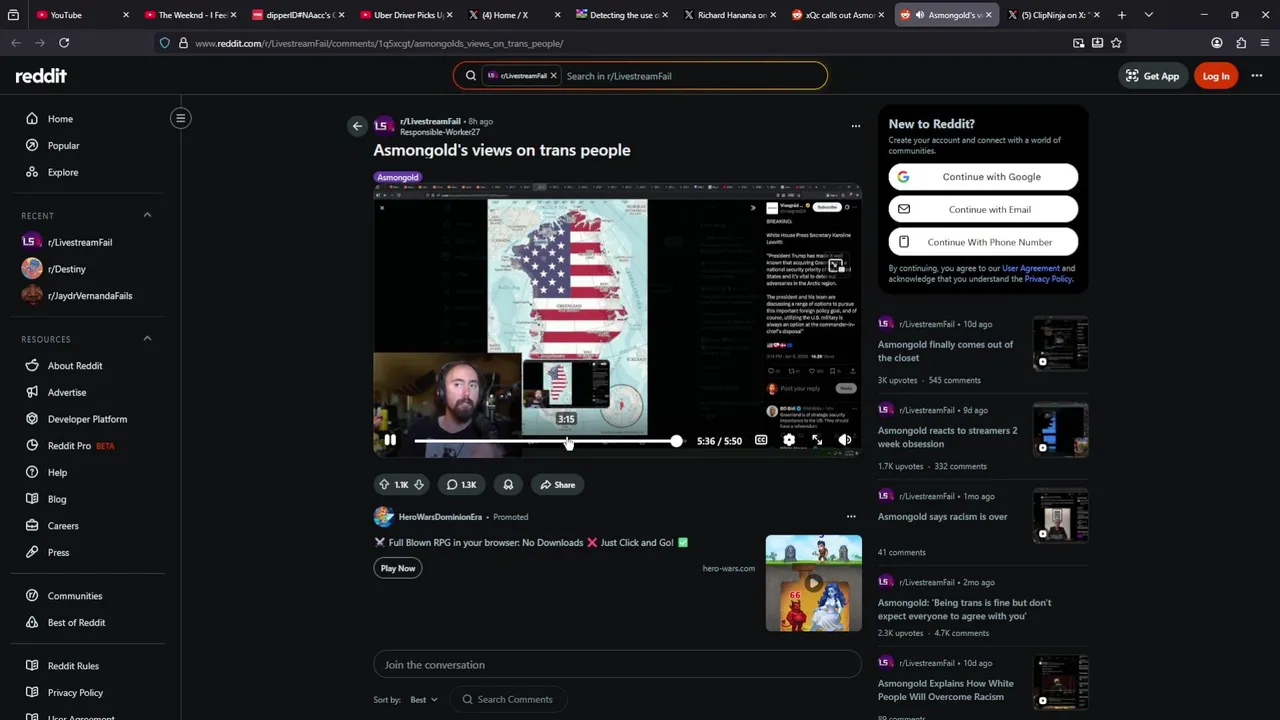Viewport: 1280px width, 720px height.
Task: Continue with Email
Action: point(983,210)
